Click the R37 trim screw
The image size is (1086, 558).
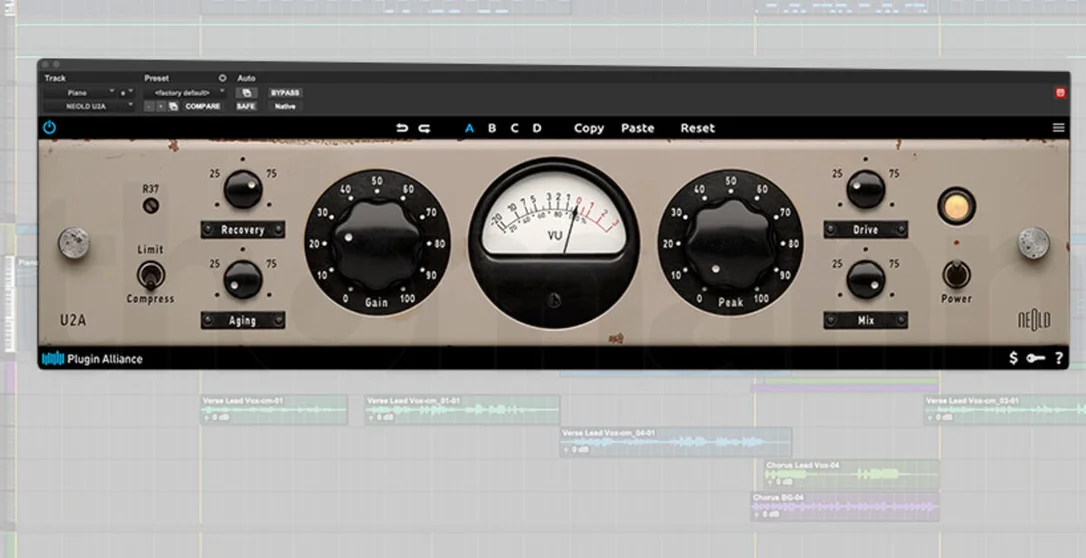click(150, 206)
